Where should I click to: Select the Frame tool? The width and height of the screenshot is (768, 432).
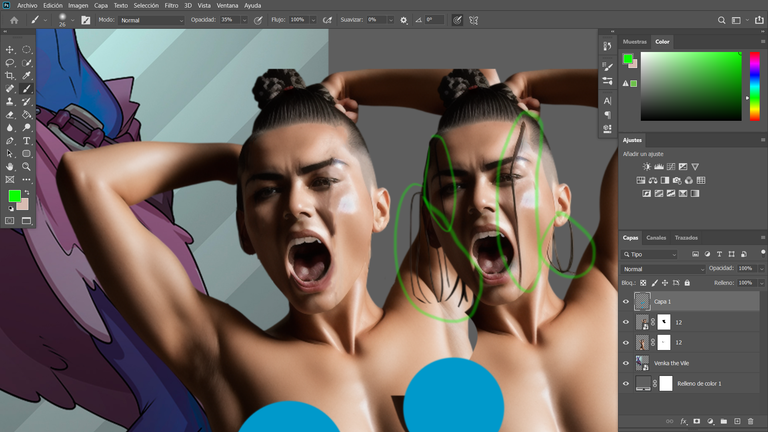[9, 180]
